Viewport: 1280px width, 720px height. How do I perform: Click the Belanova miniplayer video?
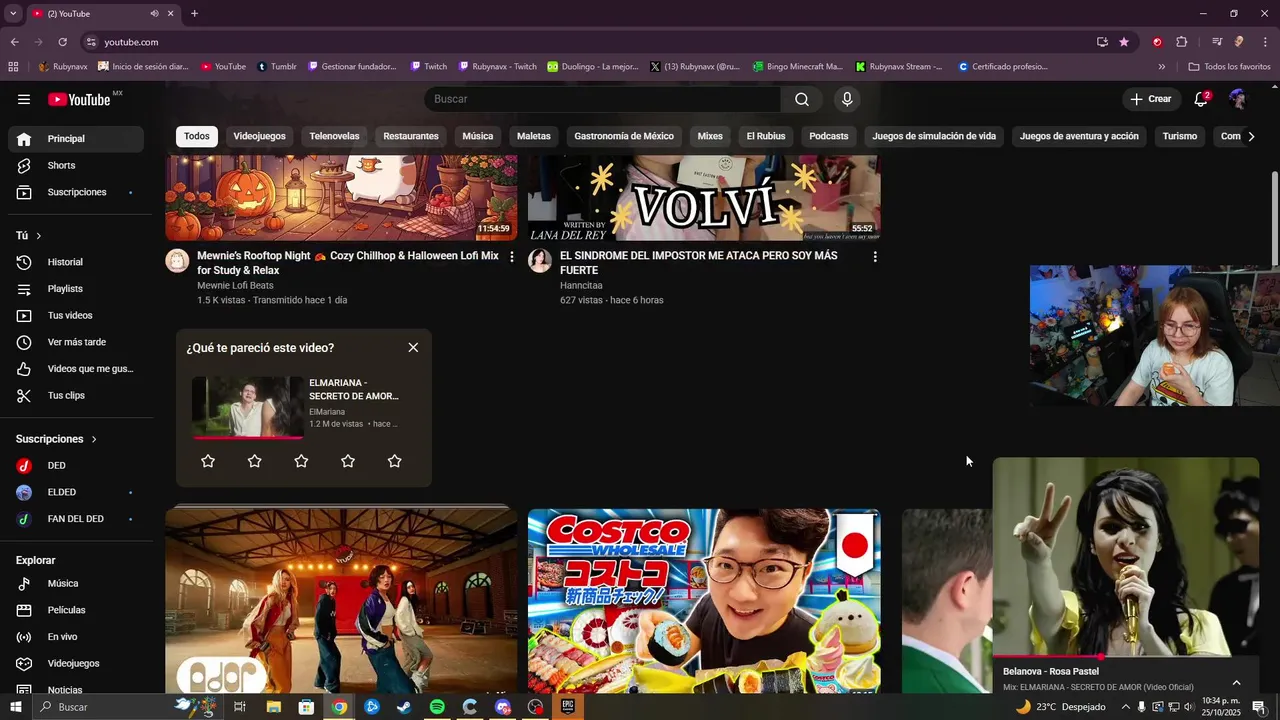[x=1126, y=557]
